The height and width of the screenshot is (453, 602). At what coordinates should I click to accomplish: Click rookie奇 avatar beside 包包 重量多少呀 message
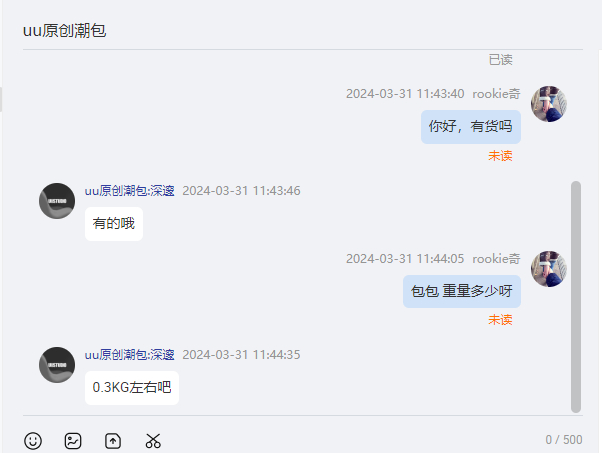point(549,269)
